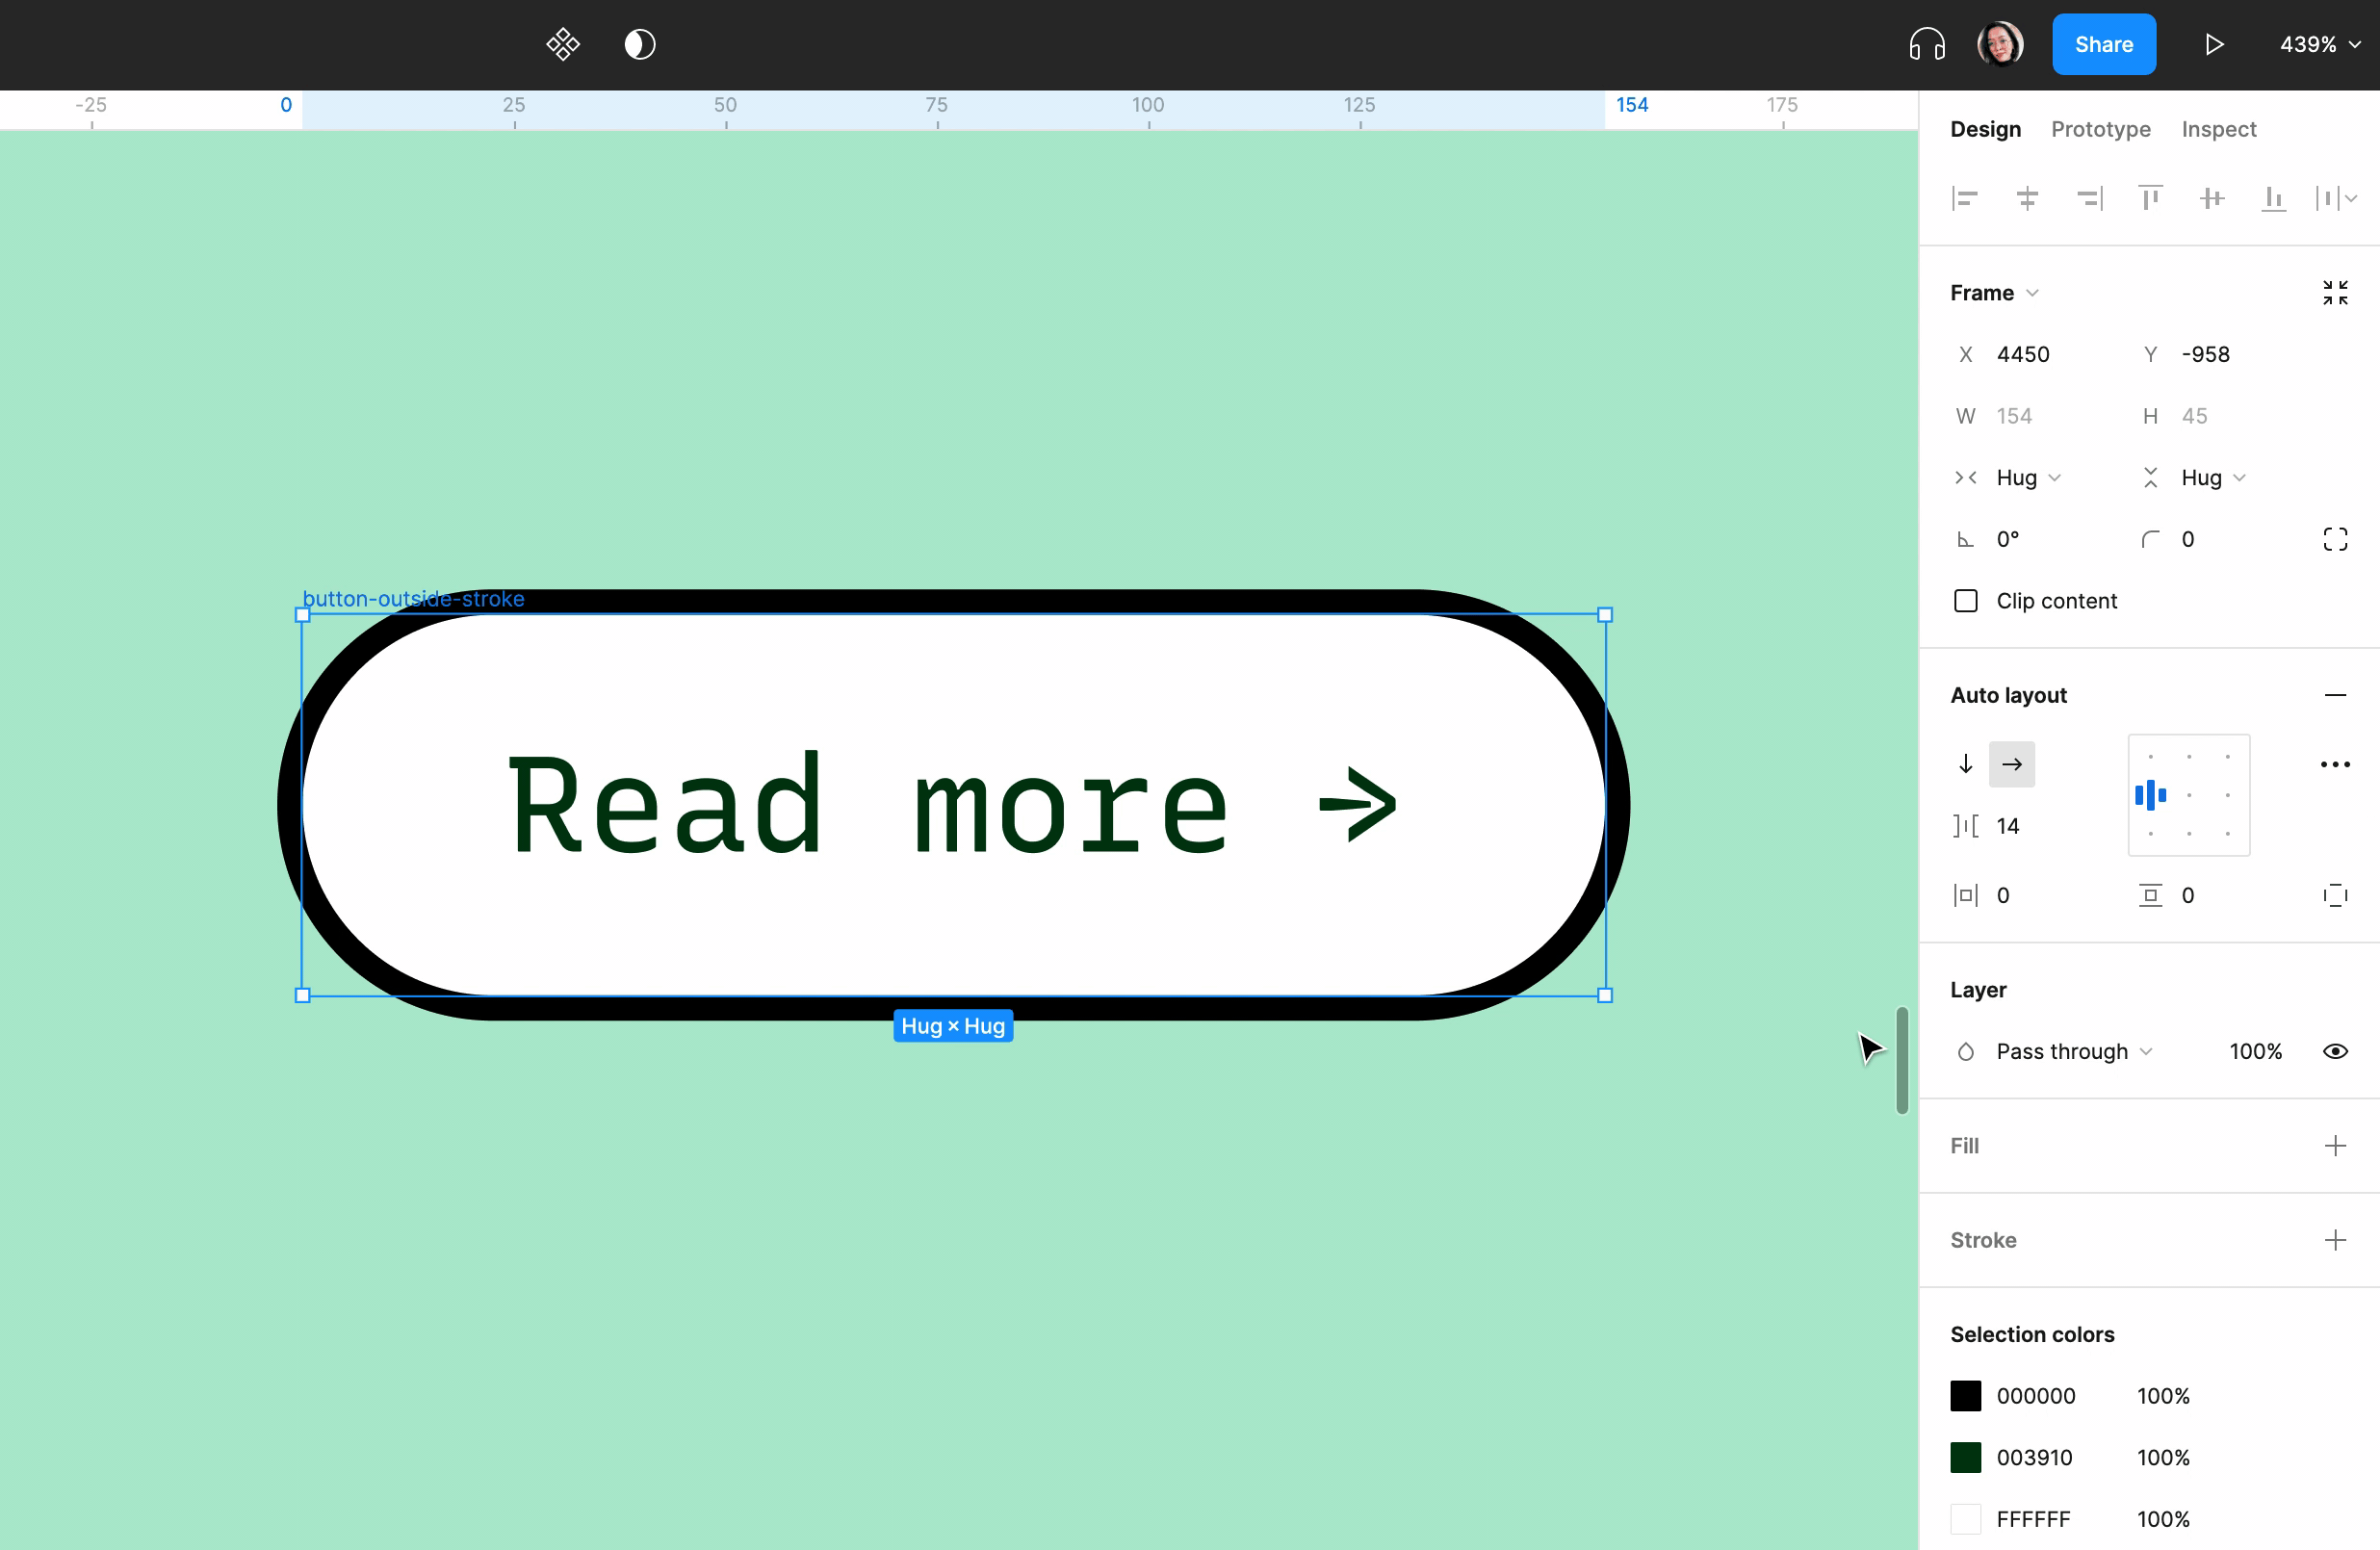Click the independent padding icon
This screenshot has height=1550, width=2380.
pos(2335,895)
